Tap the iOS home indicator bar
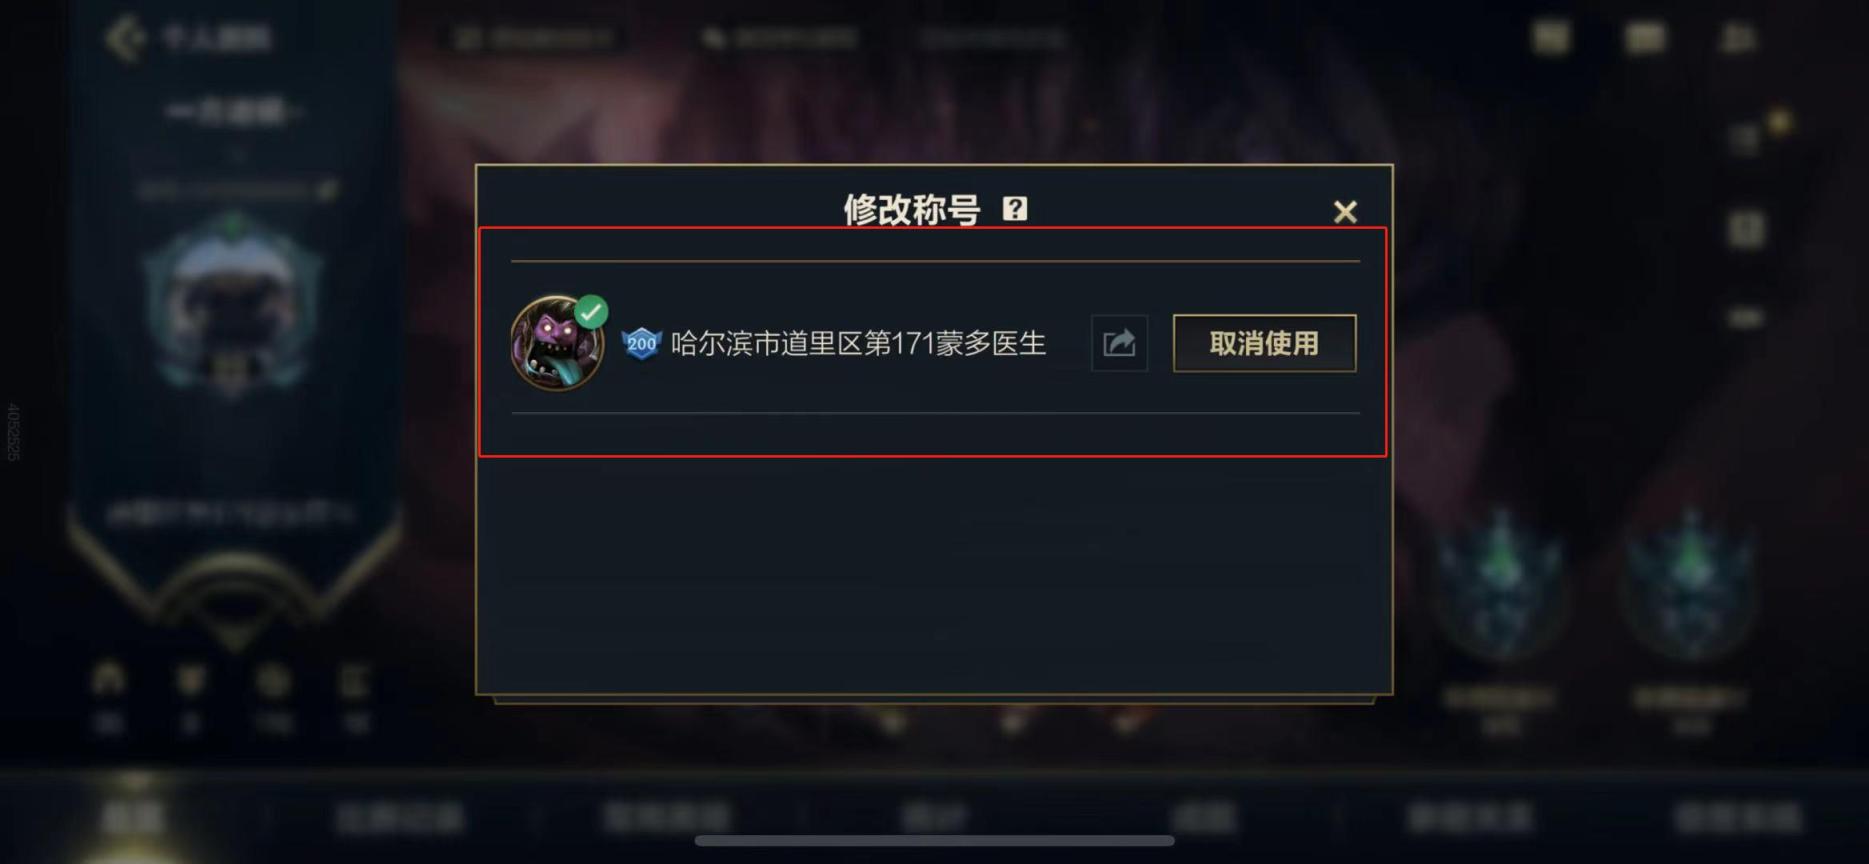Image resolution: width=1869 pixels, height=864 pixels. click(934, 841)
